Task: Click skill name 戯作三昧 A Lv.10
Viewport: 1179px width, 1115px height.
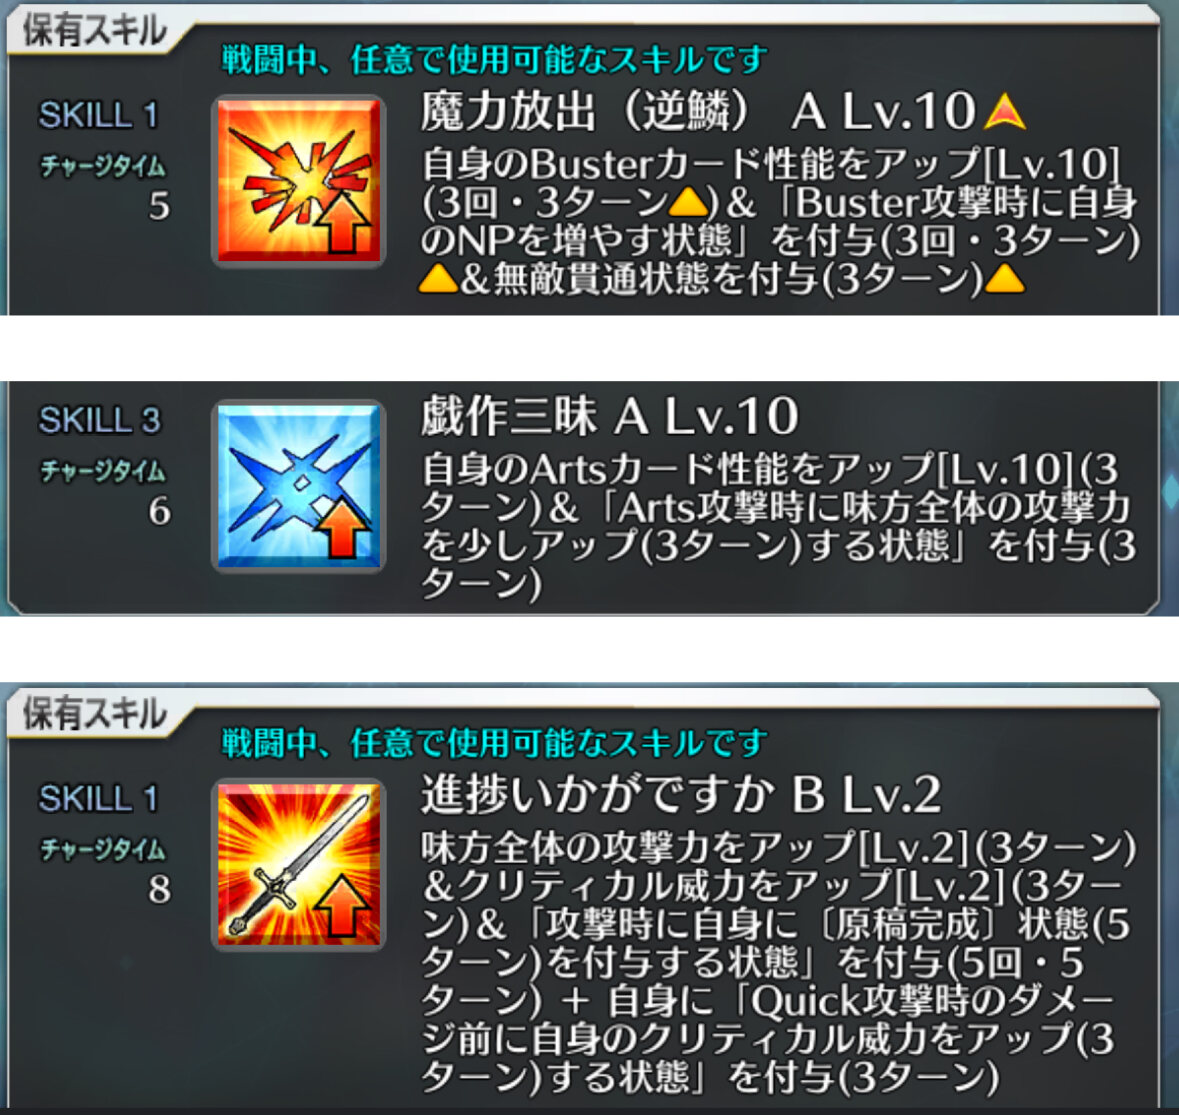Action: [x=609, y=417]
